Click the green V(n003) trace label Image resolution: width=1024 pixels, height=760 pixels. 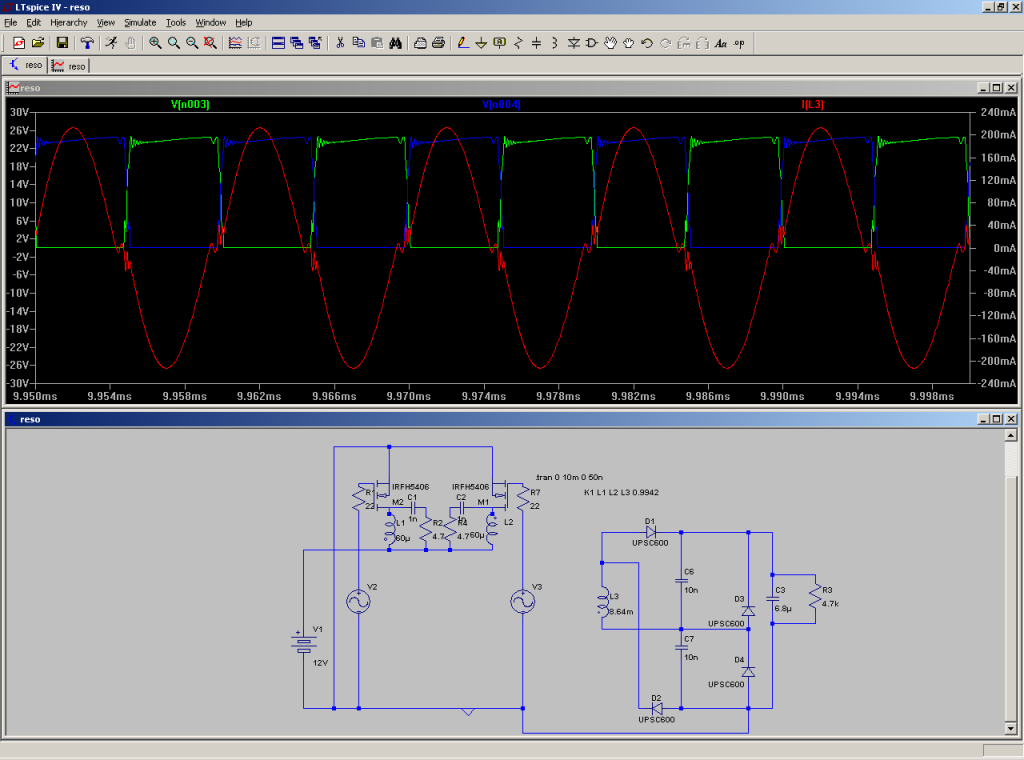(x=190, y=104)
